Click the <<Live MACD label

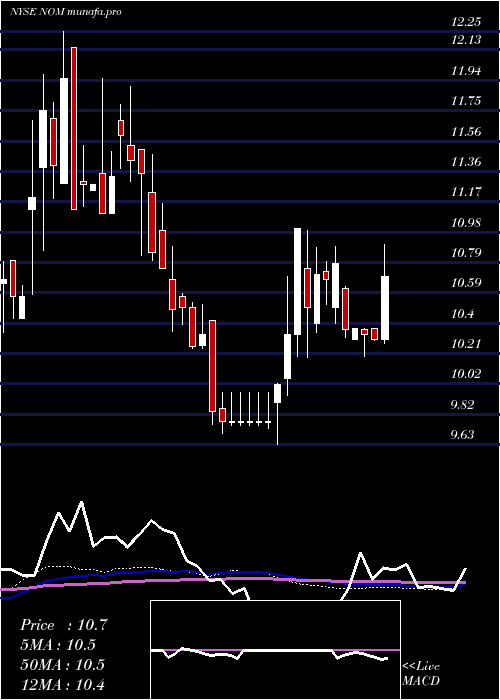point(421,674)
